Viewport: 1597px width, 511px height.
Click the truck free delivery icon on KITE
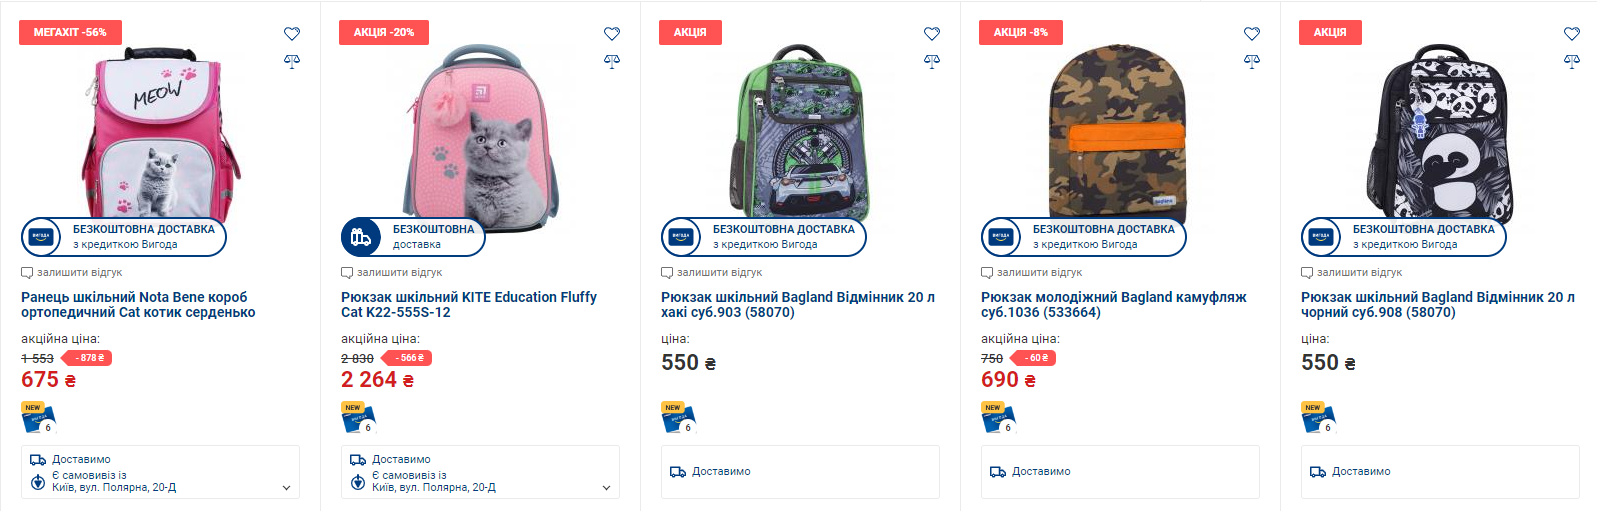click(x=361, y=237)
